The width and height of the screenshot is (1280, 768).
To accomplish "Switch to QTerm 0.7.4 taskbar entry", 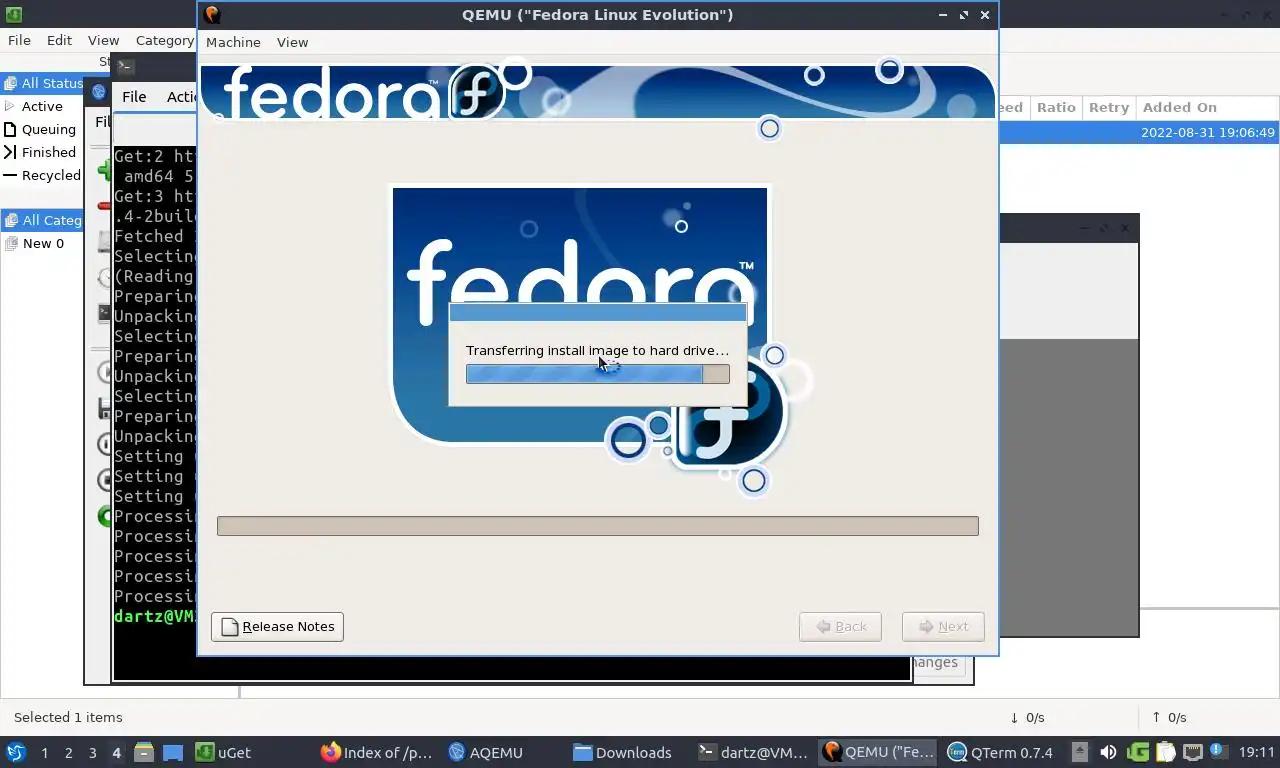I will tap(1001, 752).
